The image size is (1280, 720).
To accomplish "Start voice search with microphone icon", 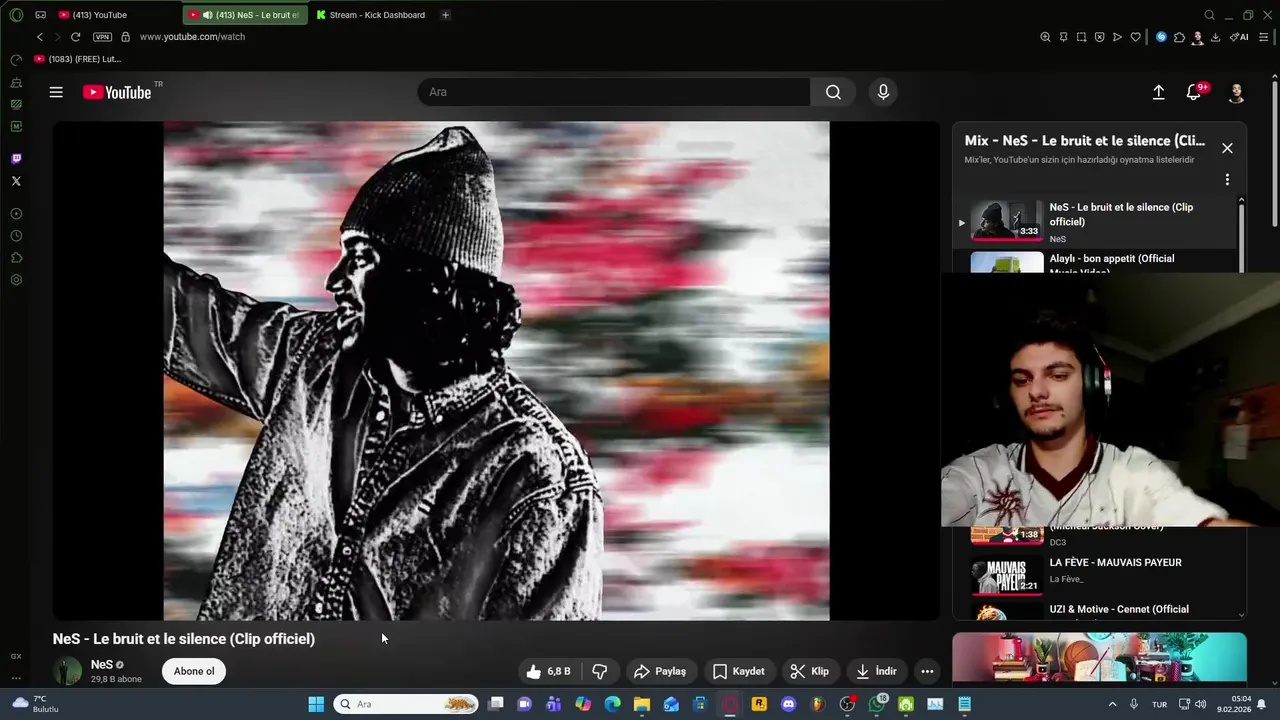I will (x=883, y=92).
